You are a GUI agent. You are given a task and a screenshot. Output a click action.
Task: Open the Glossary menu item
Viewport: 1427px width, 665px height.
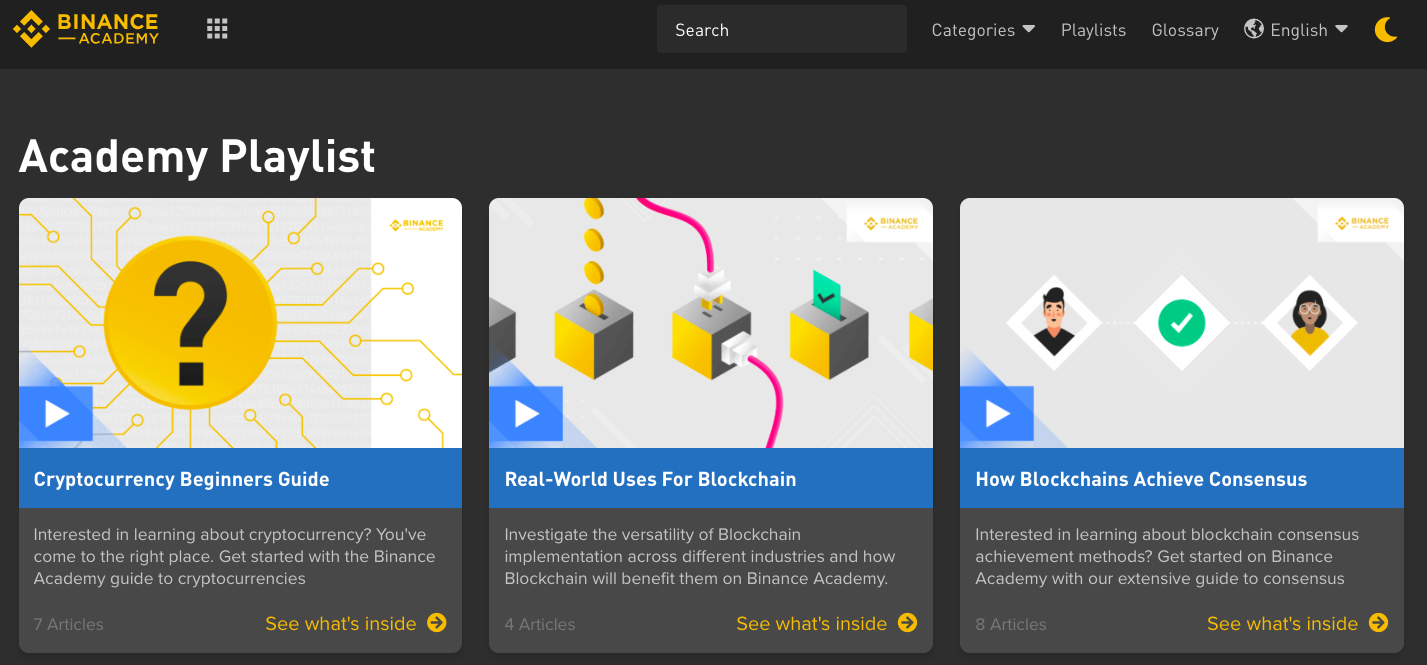pos(1185,30)
